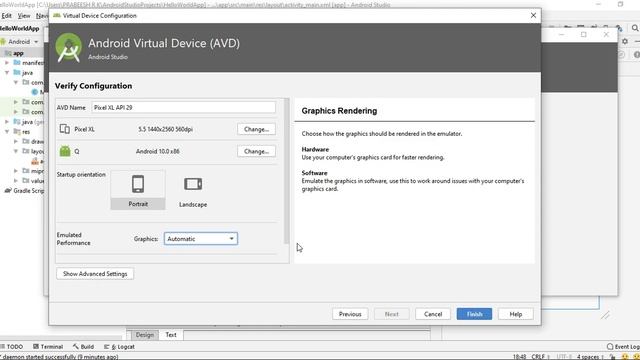Click the Pixel XL device icon
Screen dimensions: 640x360
[x=64, y=129]
